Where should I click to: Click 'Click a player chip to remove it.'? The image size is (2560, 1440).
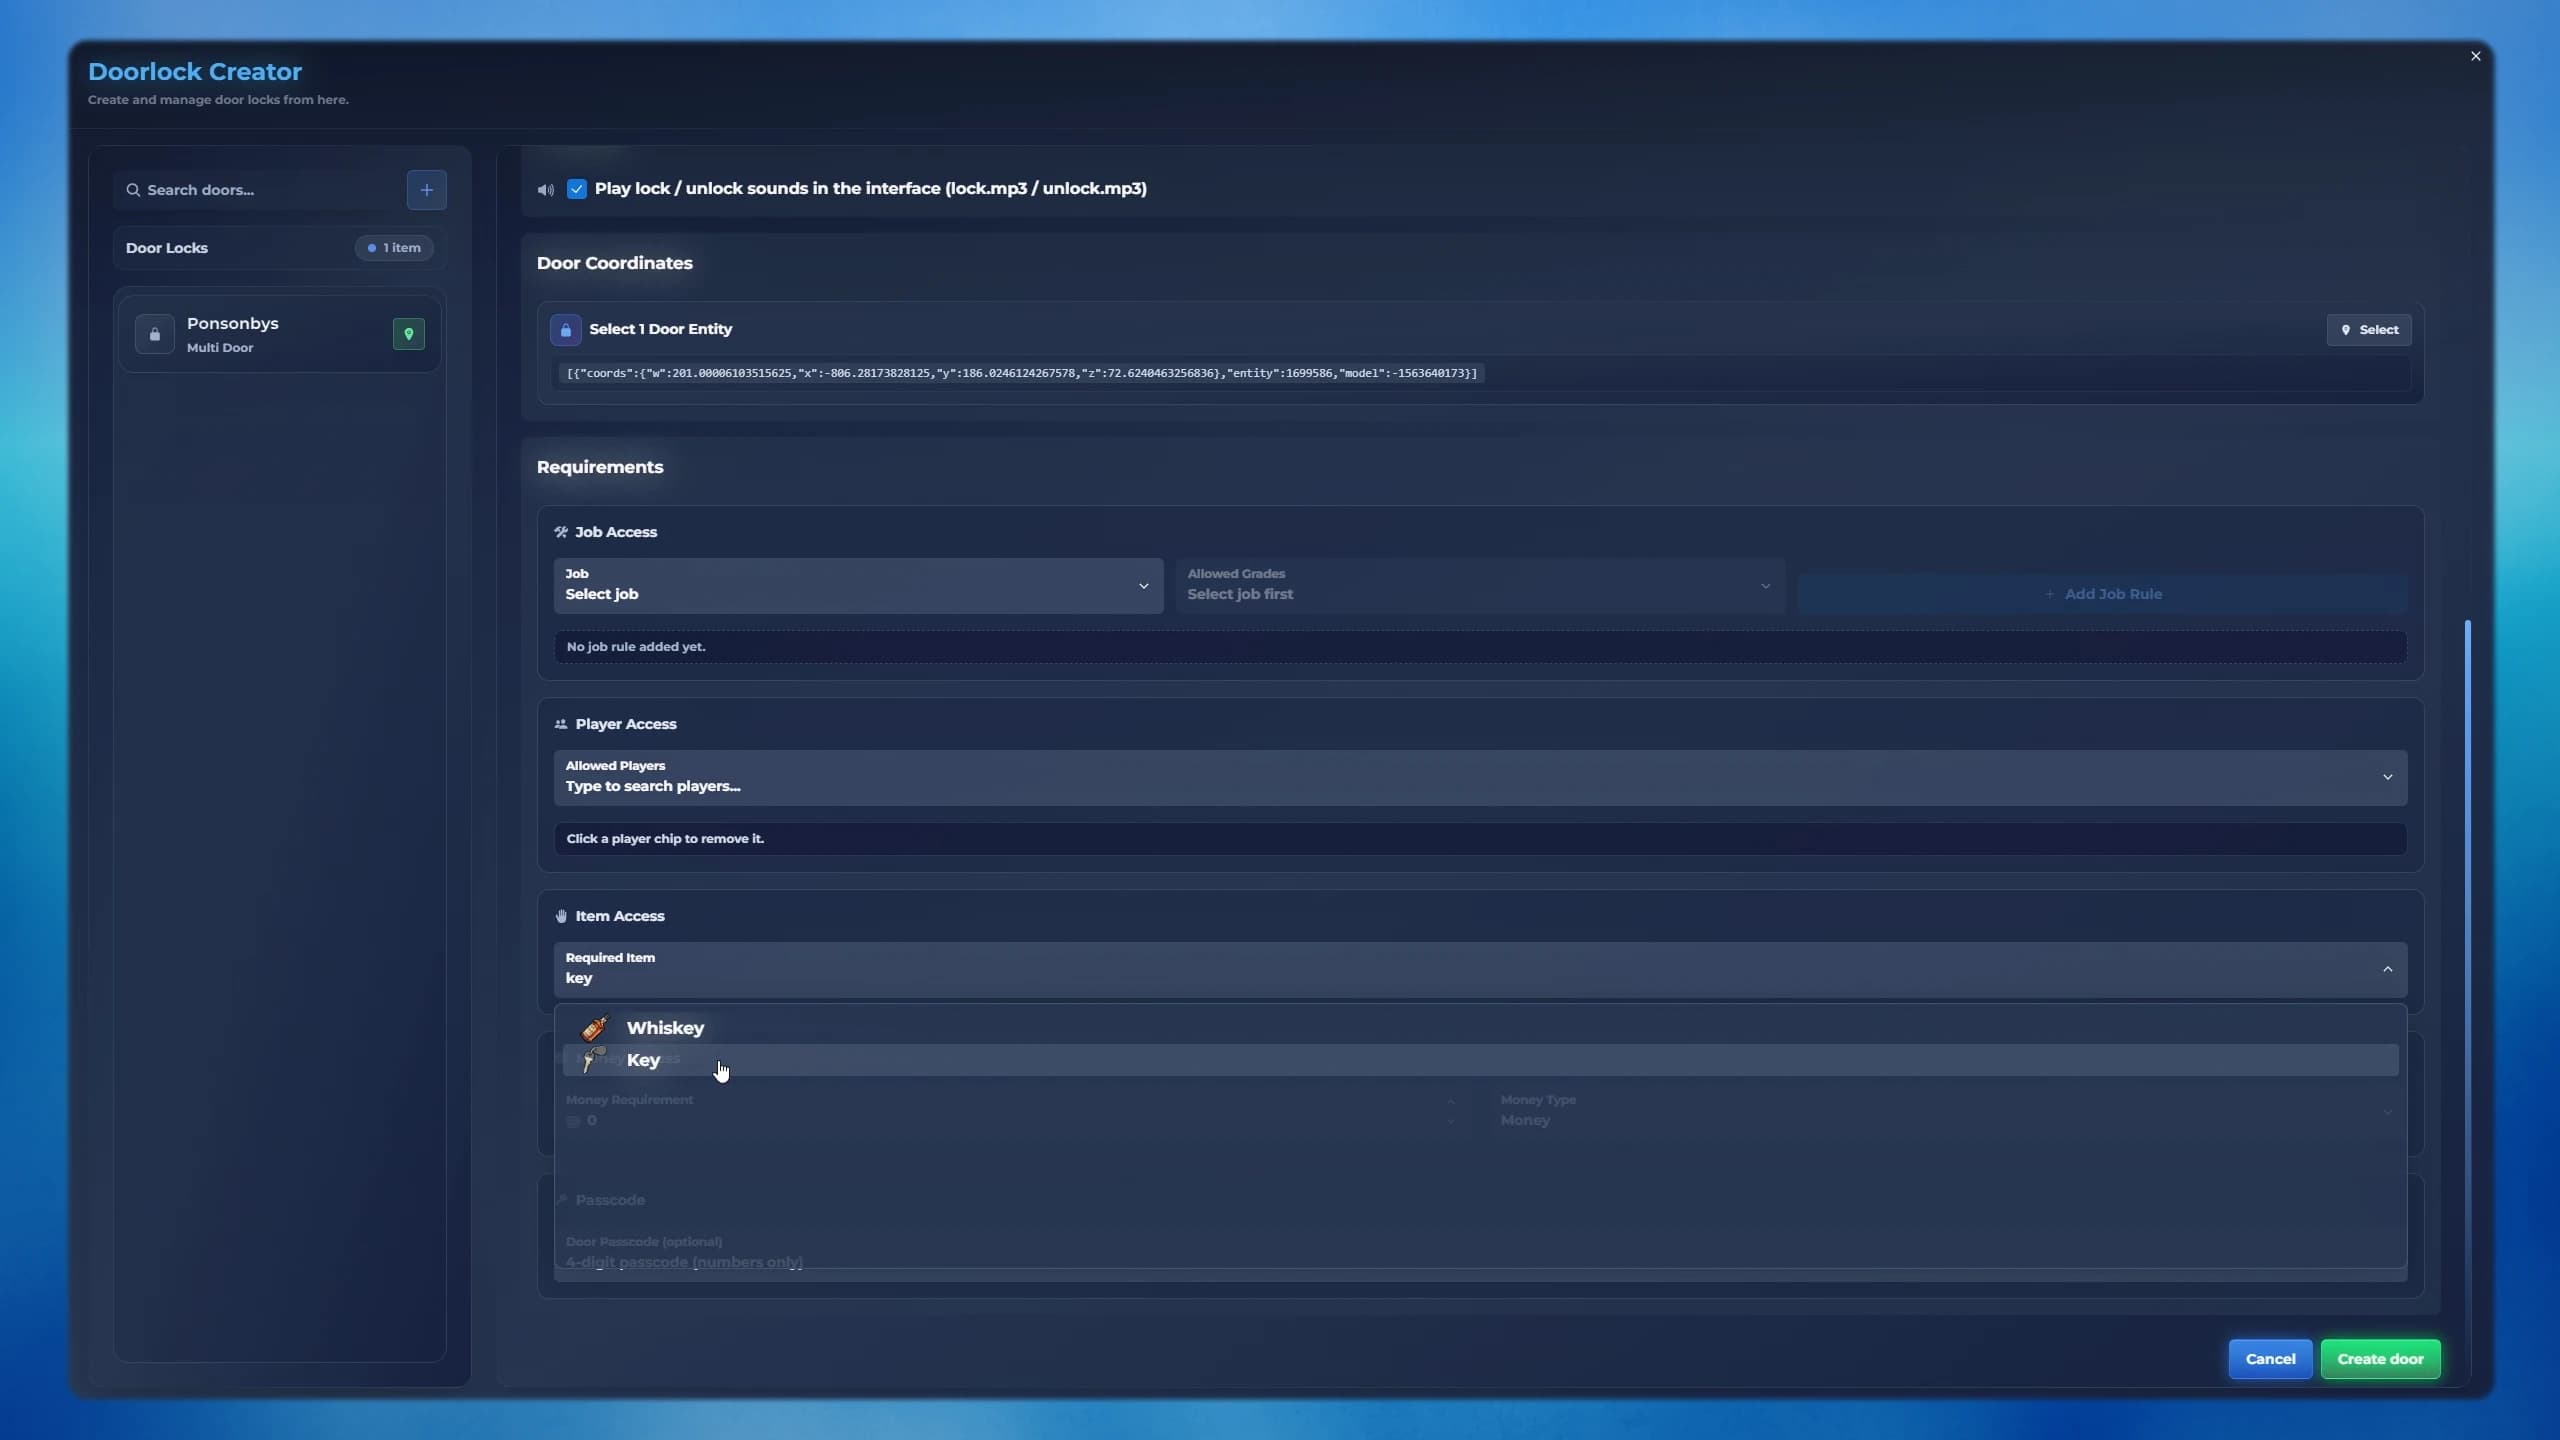665,839
